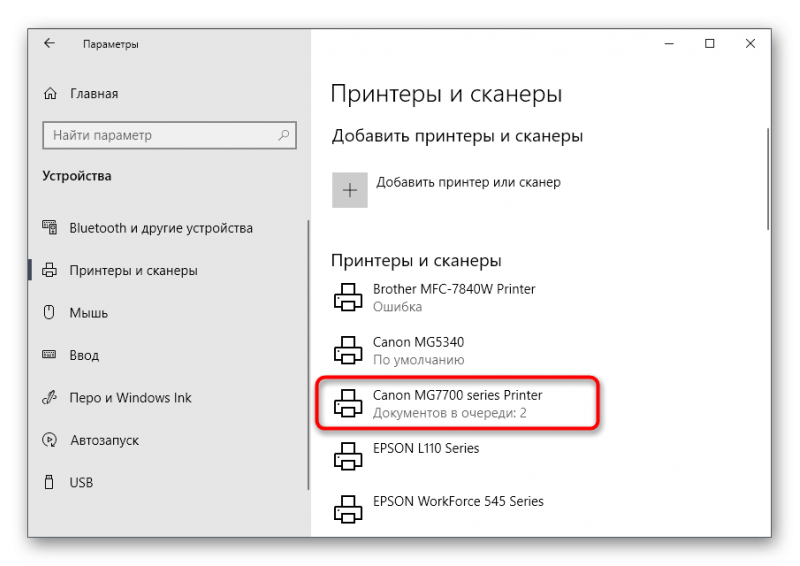This screenshot has height=566, width=800.
Task: Go to Главная settings home
Action: click(x=94, y=94)
